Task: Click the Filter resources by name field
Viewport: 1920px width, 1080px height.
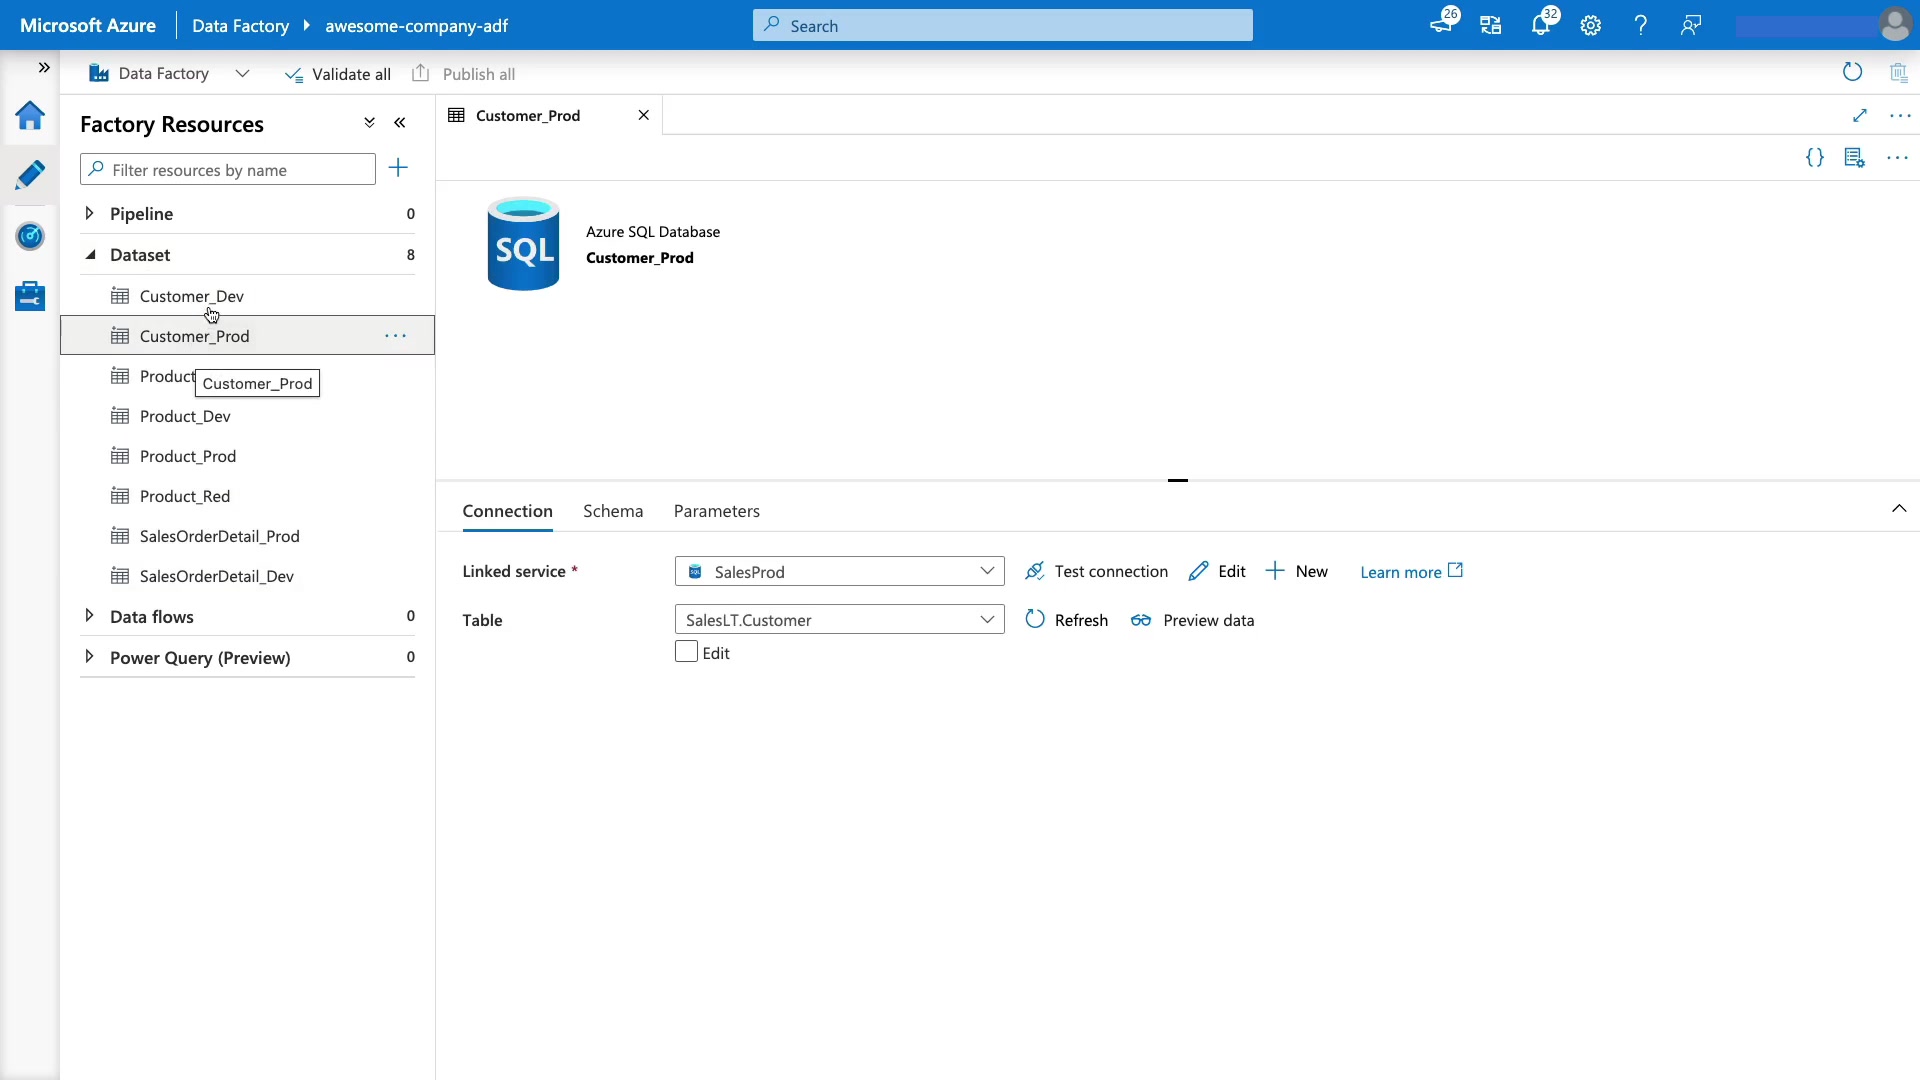Action: click(228, 170)
